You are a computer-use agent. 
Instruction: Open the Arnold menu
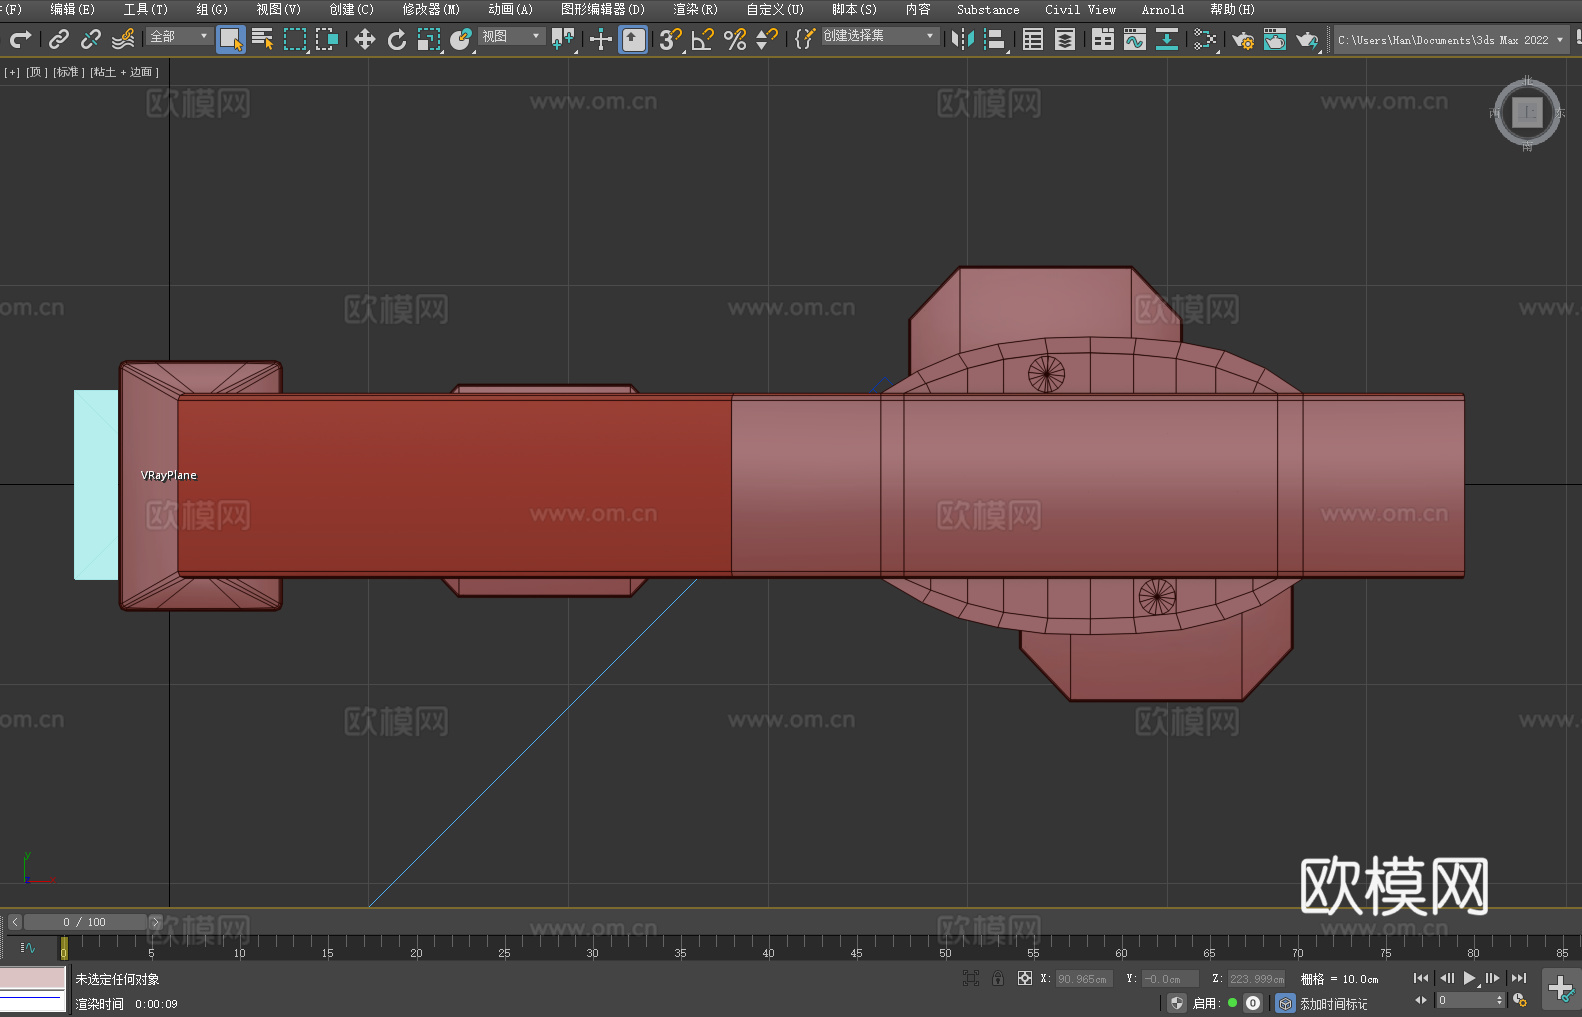click(1162, 9)
